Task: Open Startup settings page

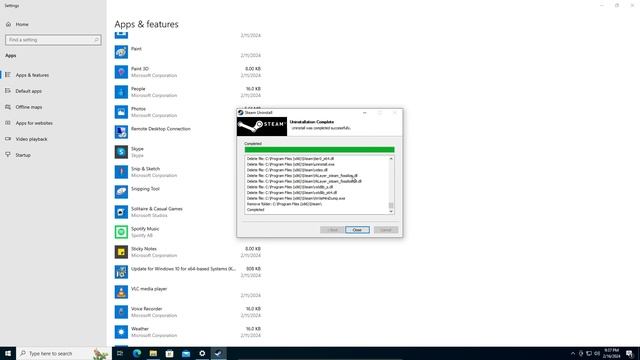Action: tap(23, 155)
